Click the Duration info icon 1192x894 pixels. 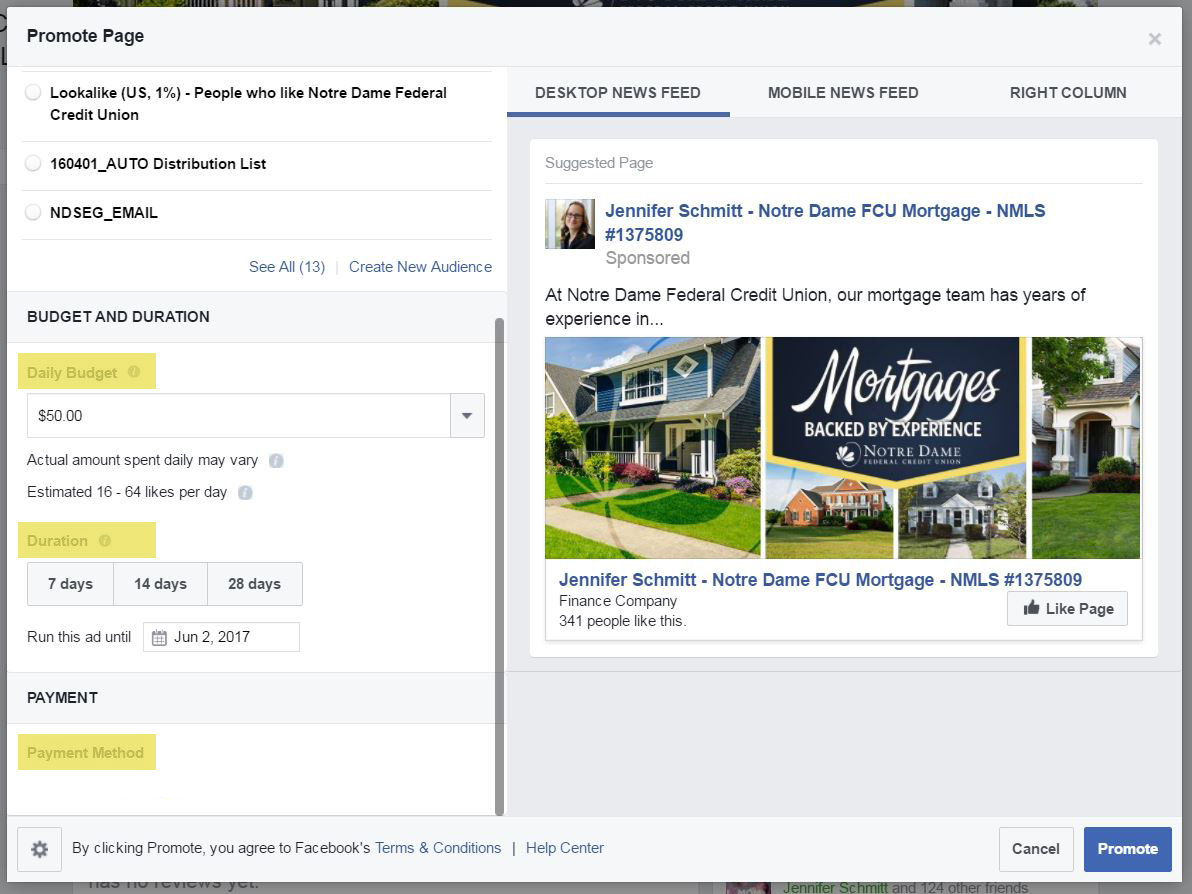[105, 541]
